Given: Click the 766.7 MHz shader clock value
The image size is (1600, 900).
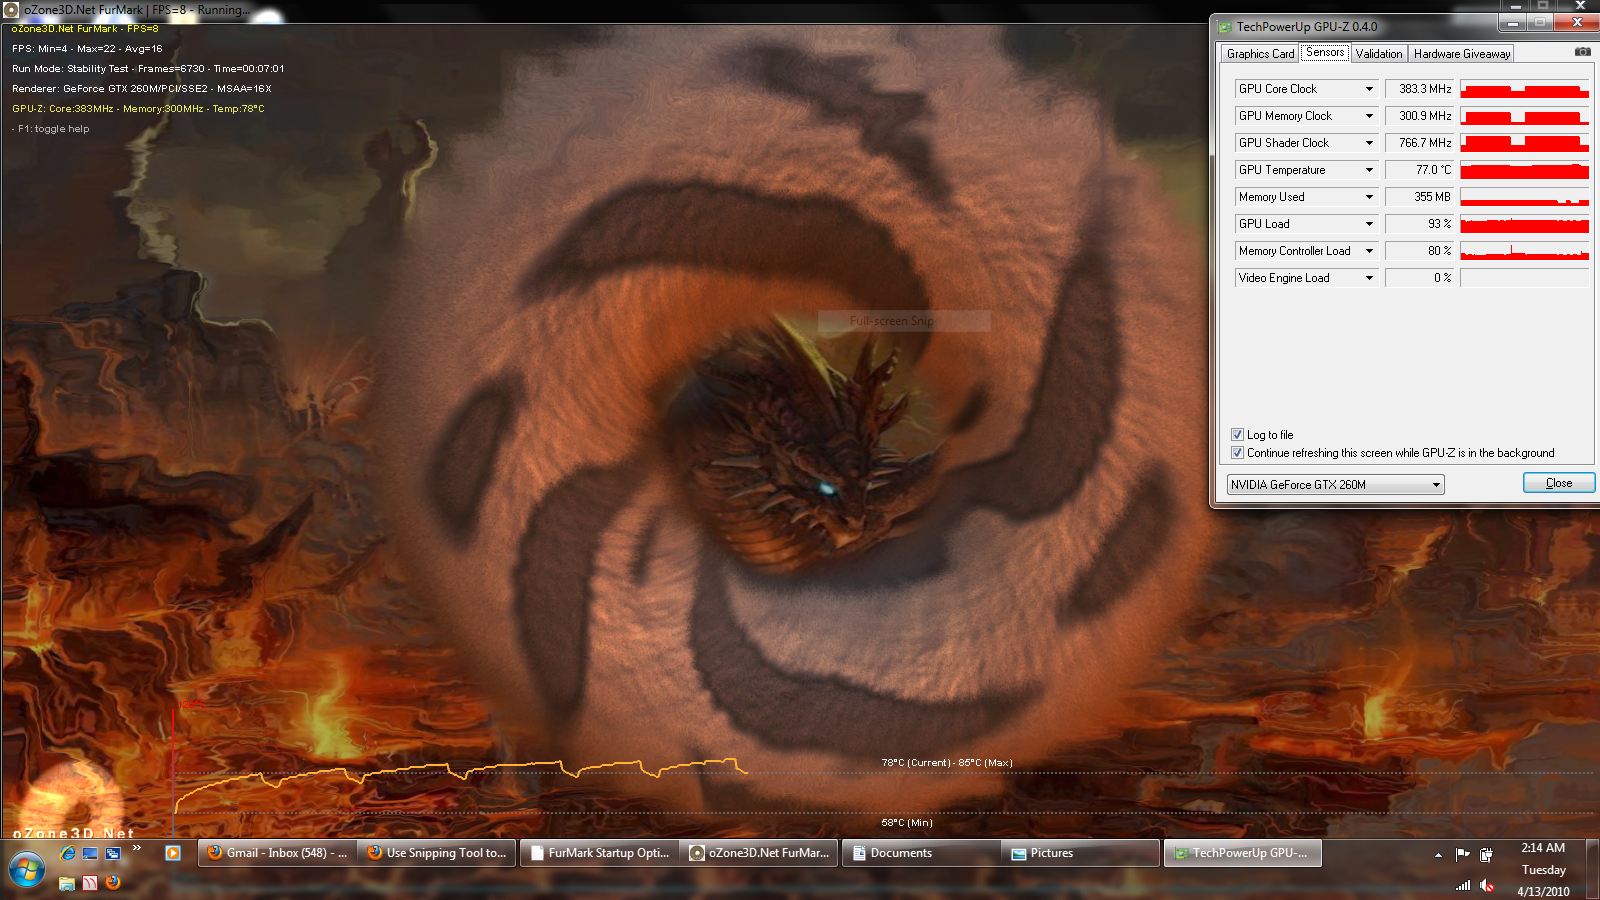Looking at the screenshot, I should (x=1419, y=143).
